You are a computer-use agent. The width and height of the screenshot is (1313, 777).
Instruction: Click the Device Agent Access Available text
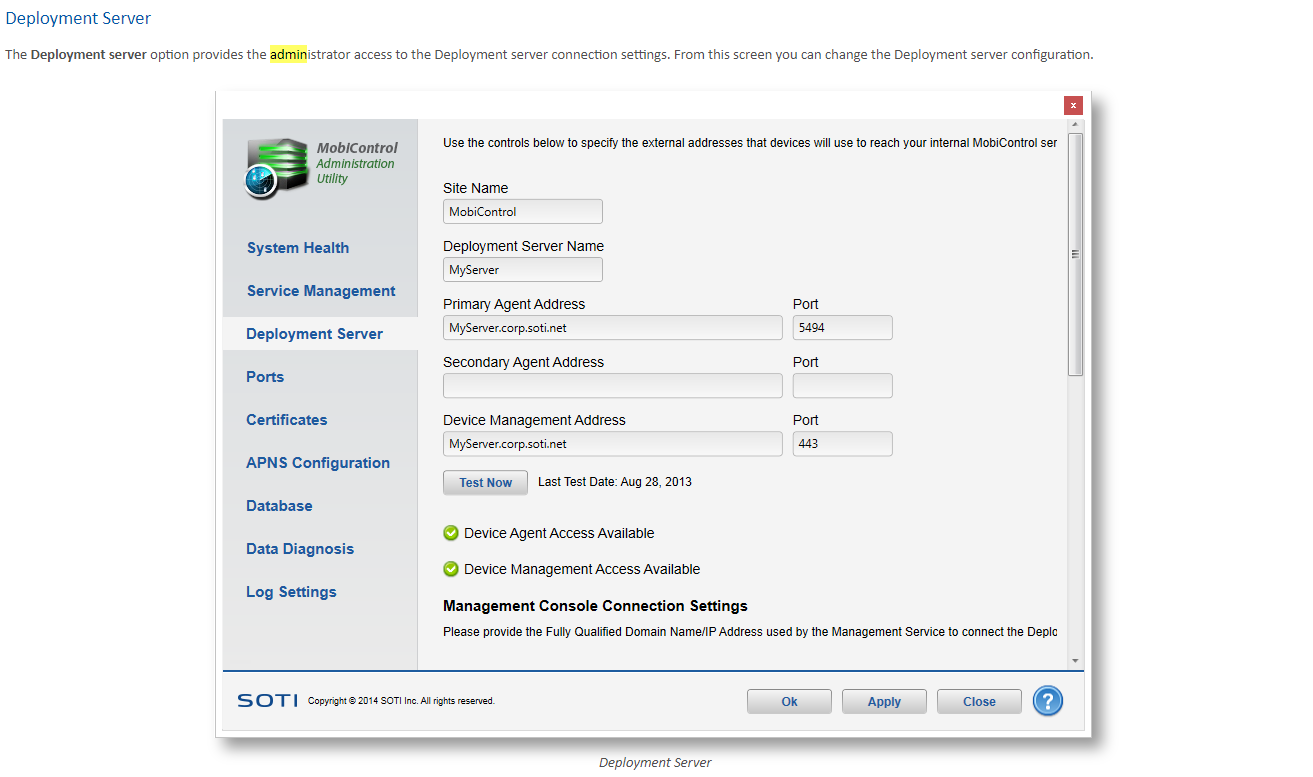tap(559, 533)
